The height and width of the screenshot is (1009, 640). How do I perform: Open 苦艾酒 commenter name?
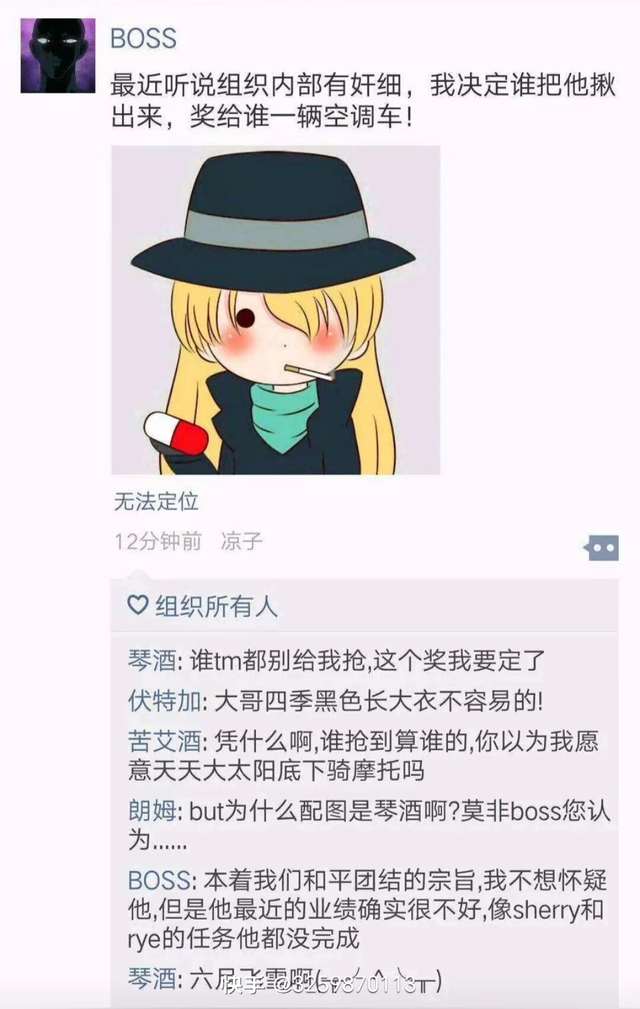[x=164, y=741]
